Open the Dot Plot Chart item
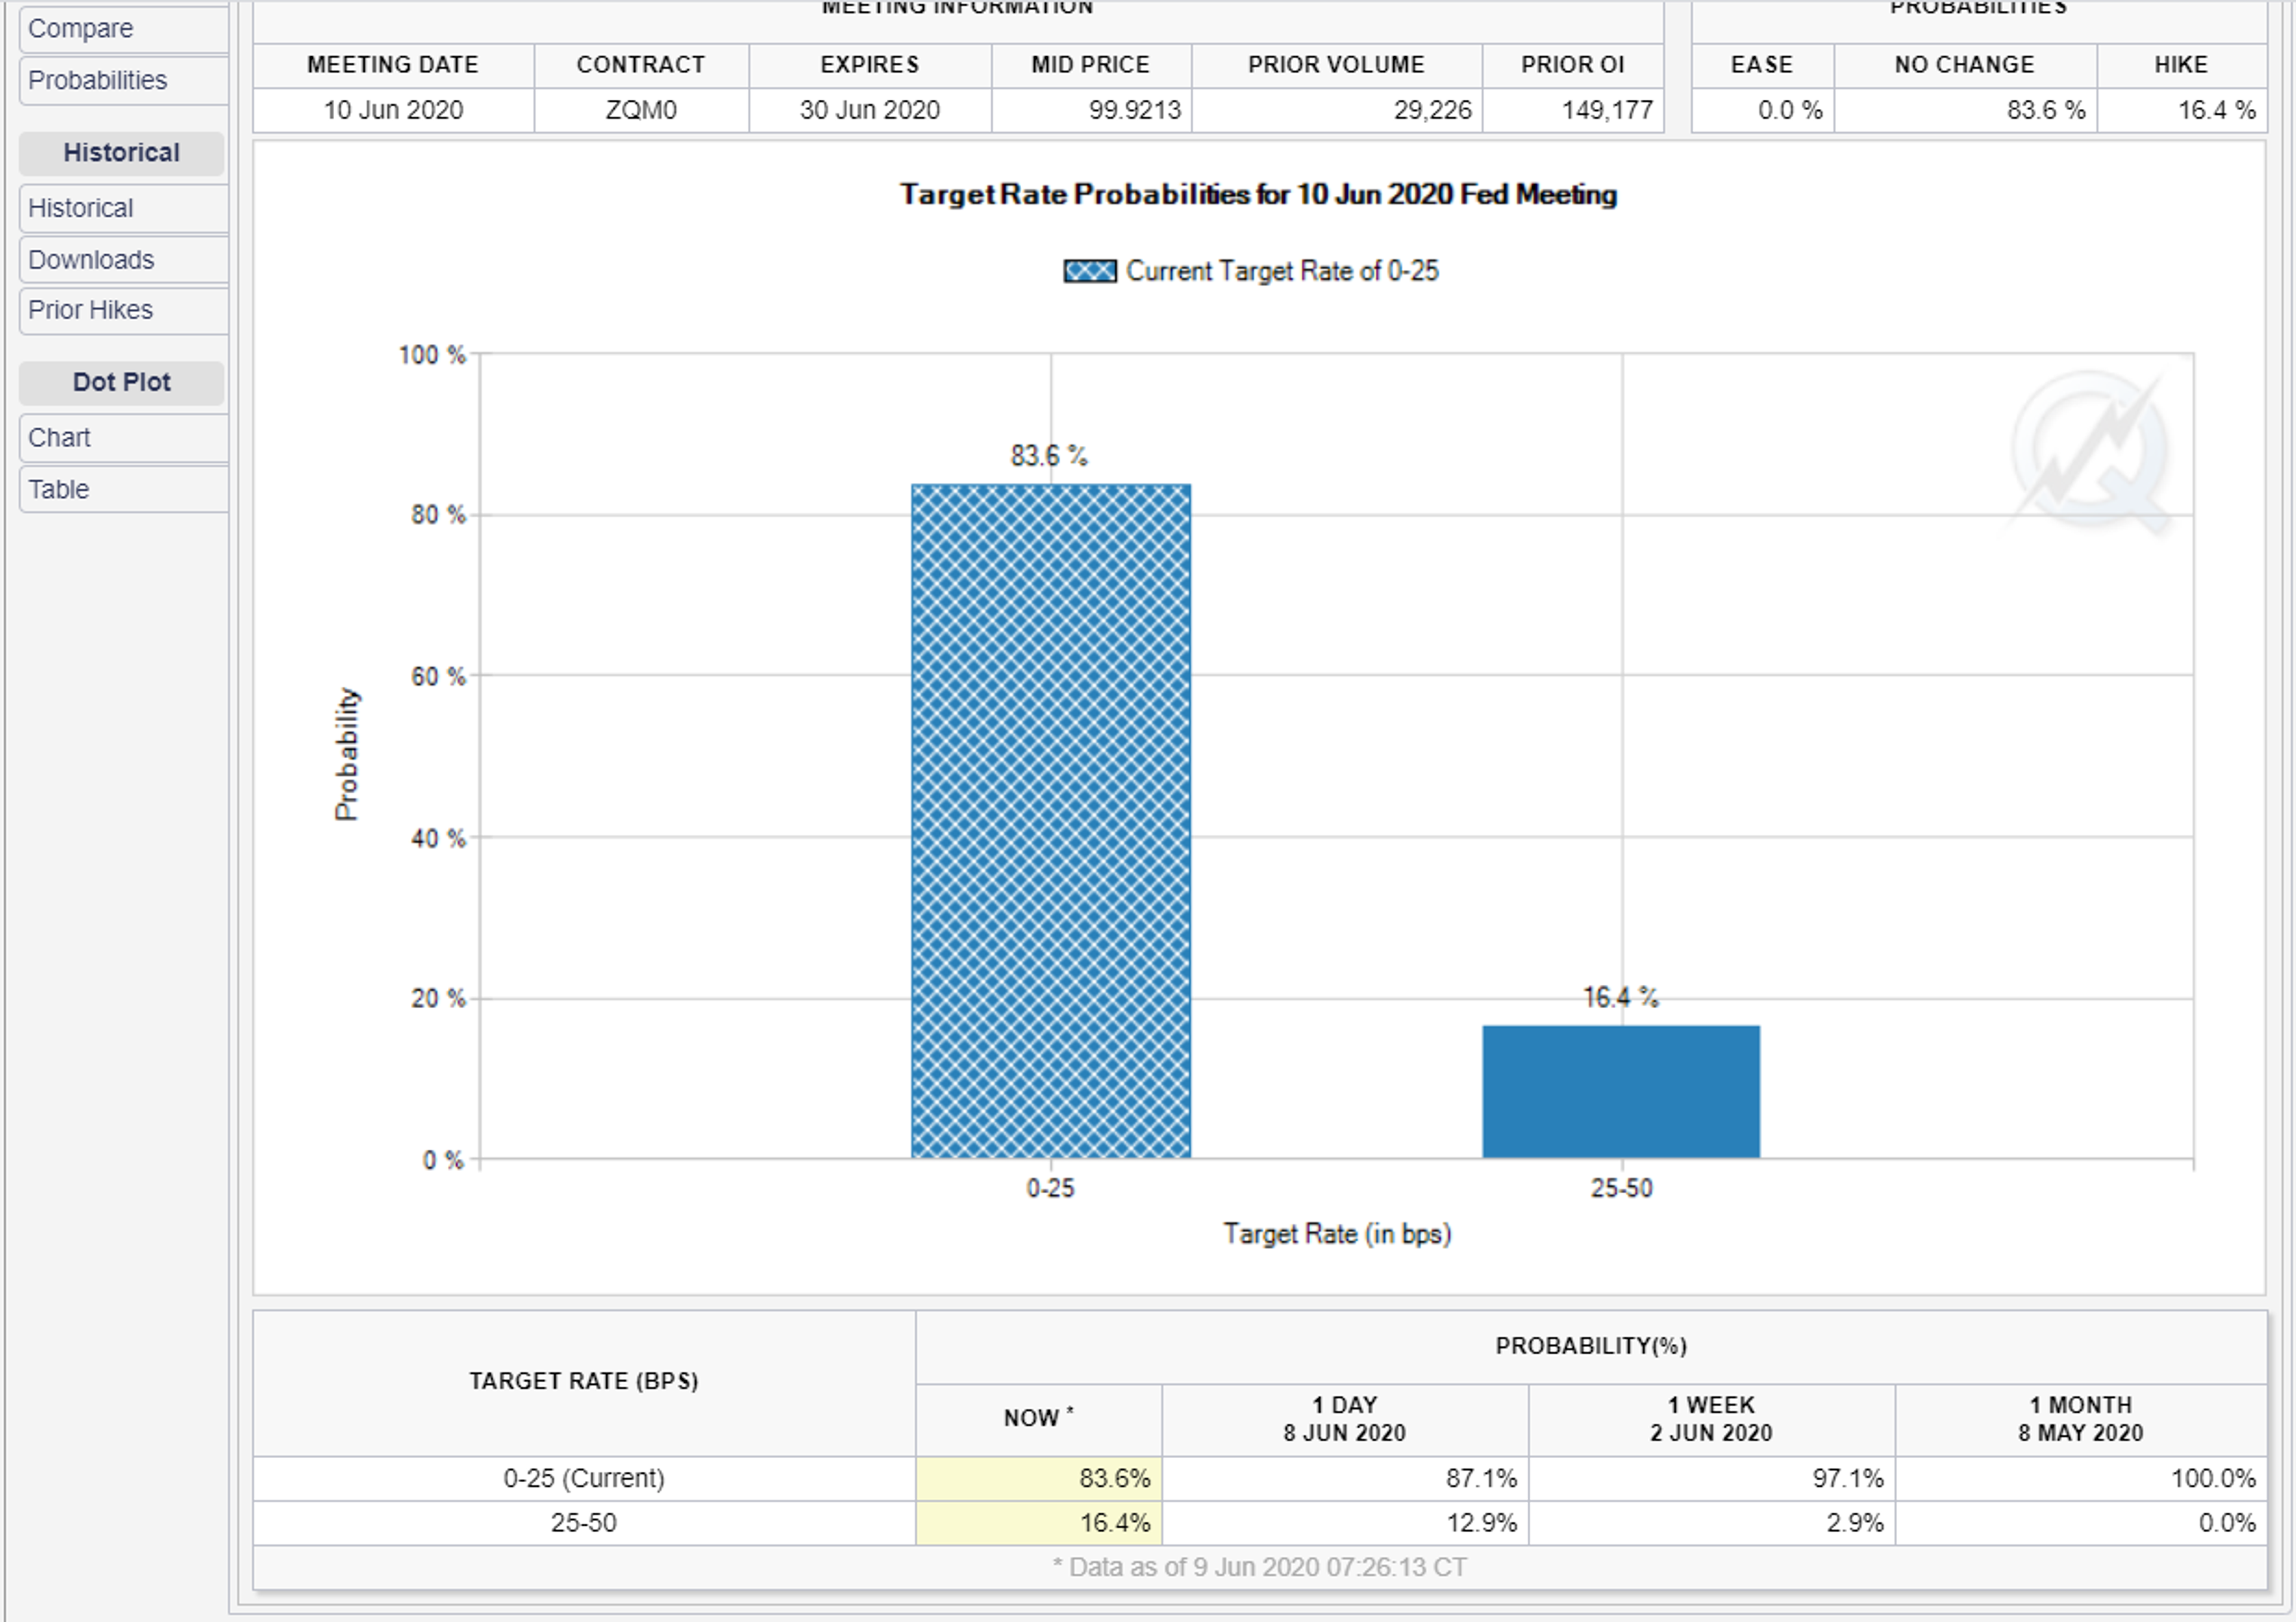Viewport: 2296px width, 1622px height. tap(124, 438)
